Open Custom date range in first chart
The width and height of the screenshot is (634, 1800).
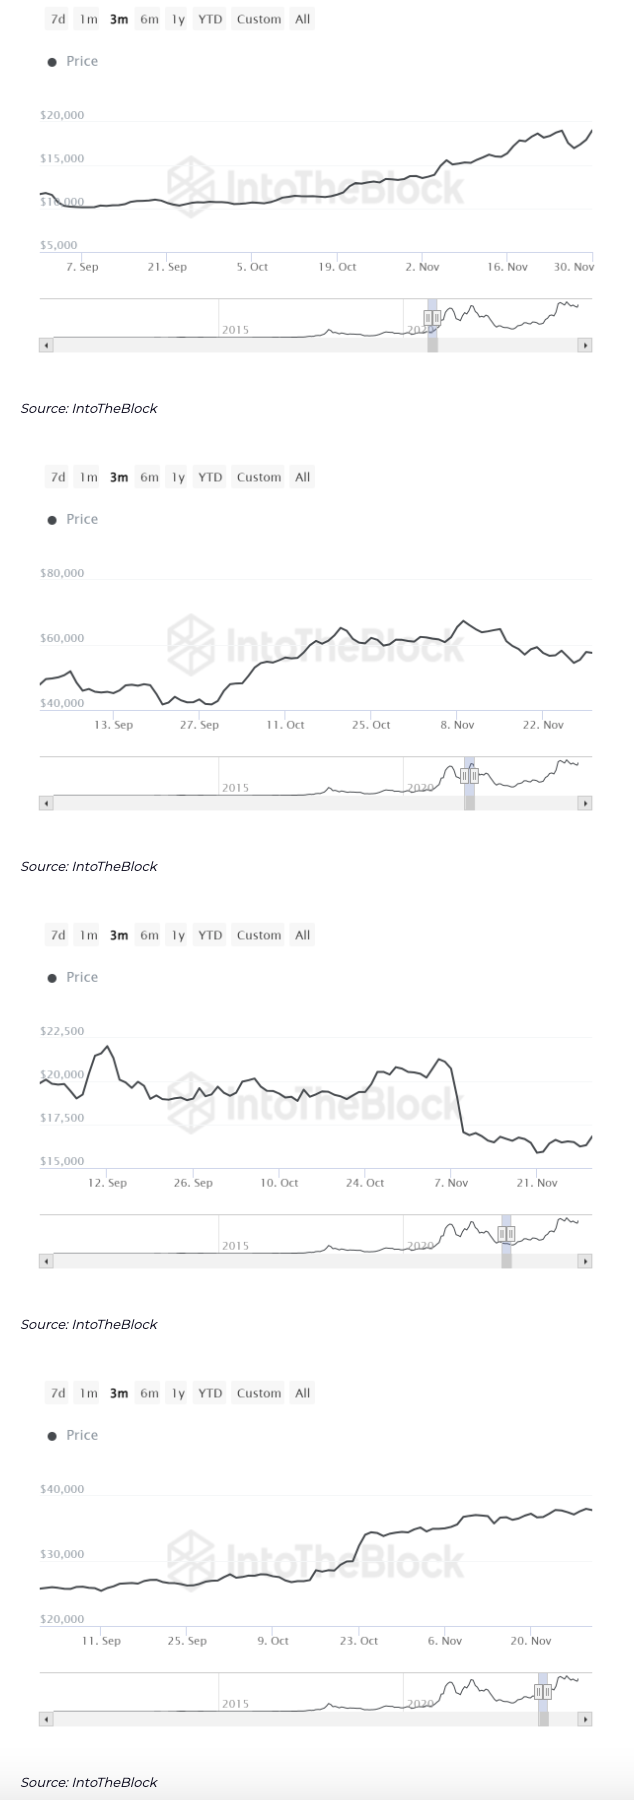coord(259,19)
